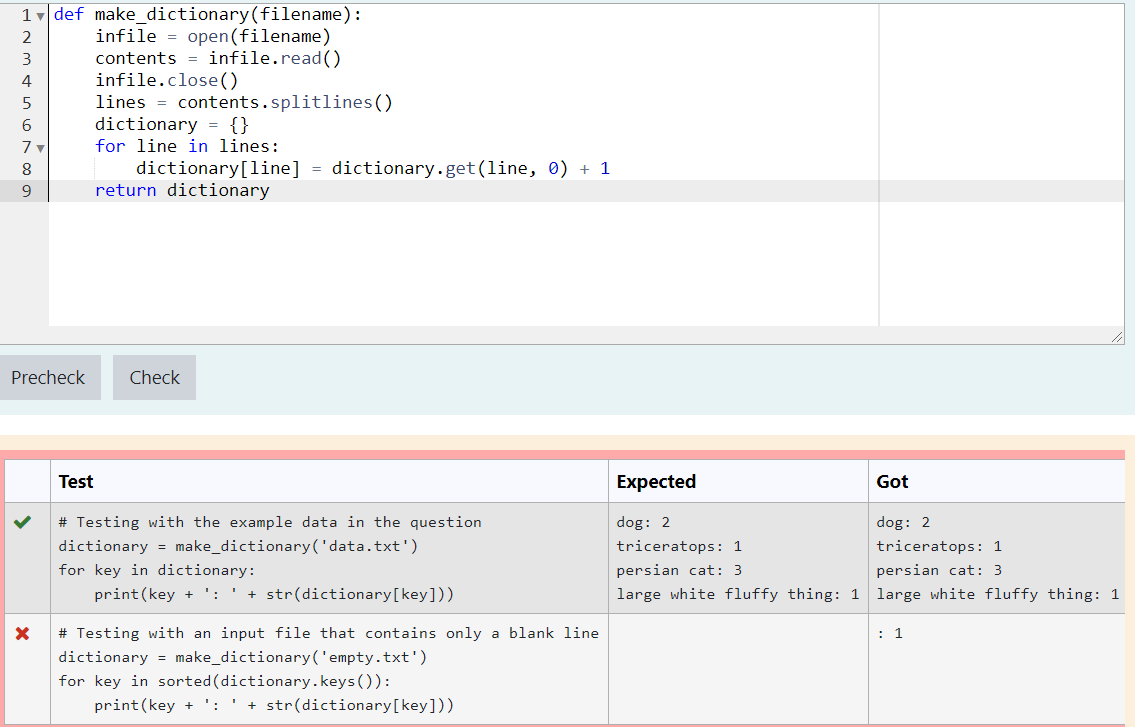Image resolution: width=1135 pixels, height=727 pixels.
Task: Select line number 6 in the gutter
Action: [x=27, y=125]
